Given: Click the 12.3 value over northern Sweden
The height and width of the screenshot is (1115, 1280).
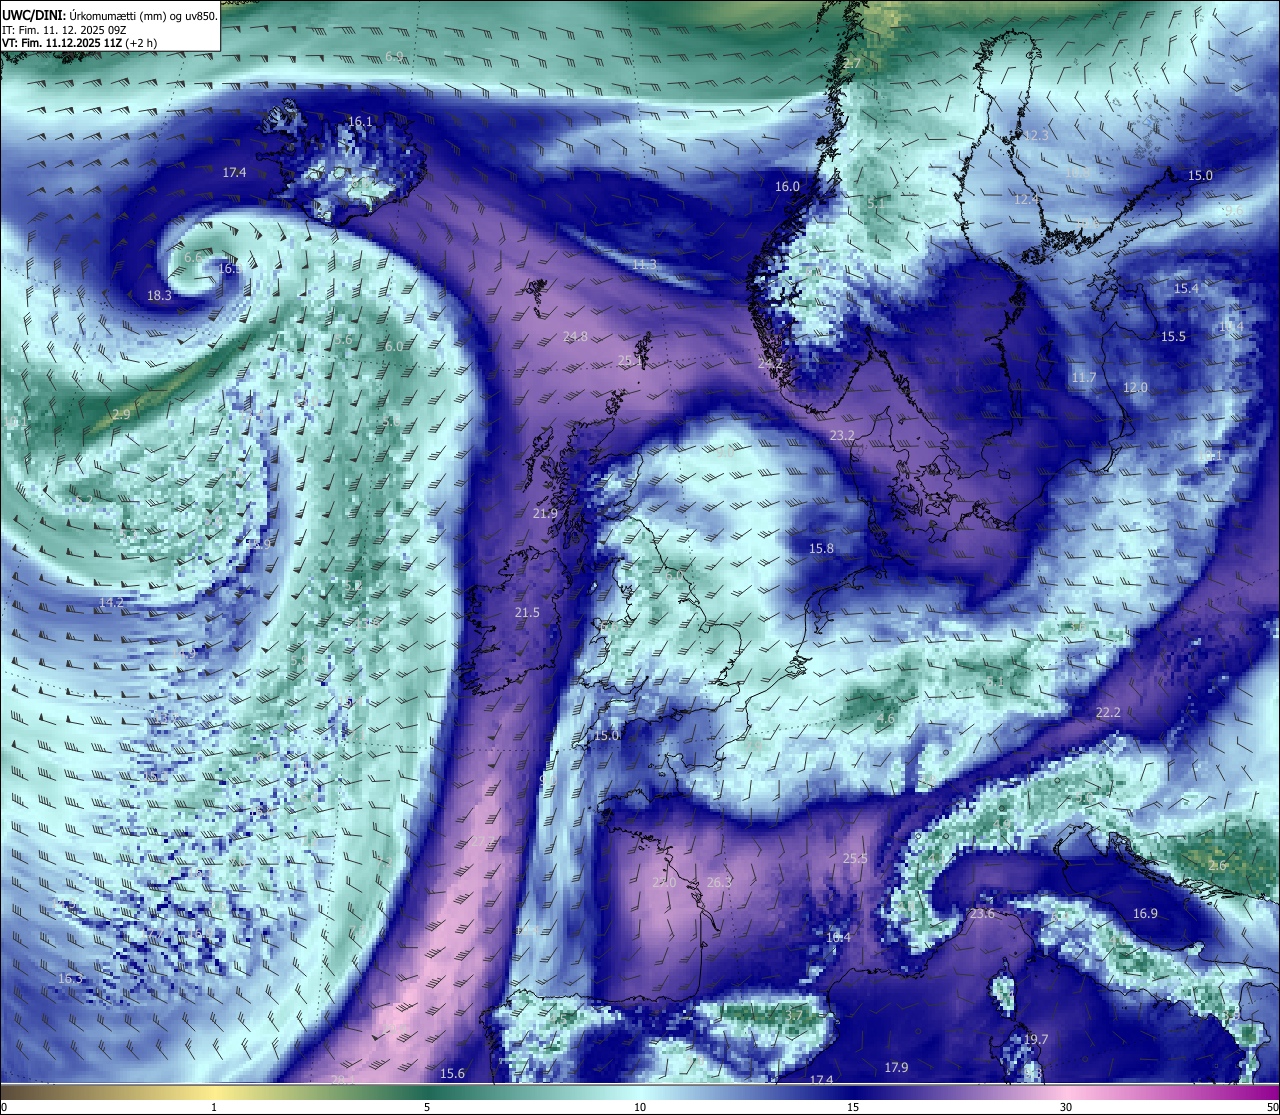Looking at the screenshot, I should click(x=1037, y=135).
